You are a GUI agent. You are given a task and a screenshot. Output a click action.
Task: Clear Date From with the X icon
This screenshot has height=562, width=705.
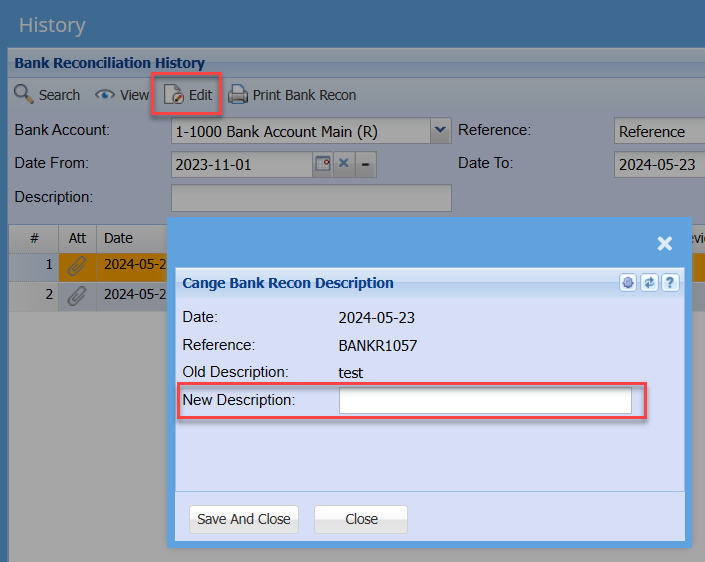(x=345, y=164)
